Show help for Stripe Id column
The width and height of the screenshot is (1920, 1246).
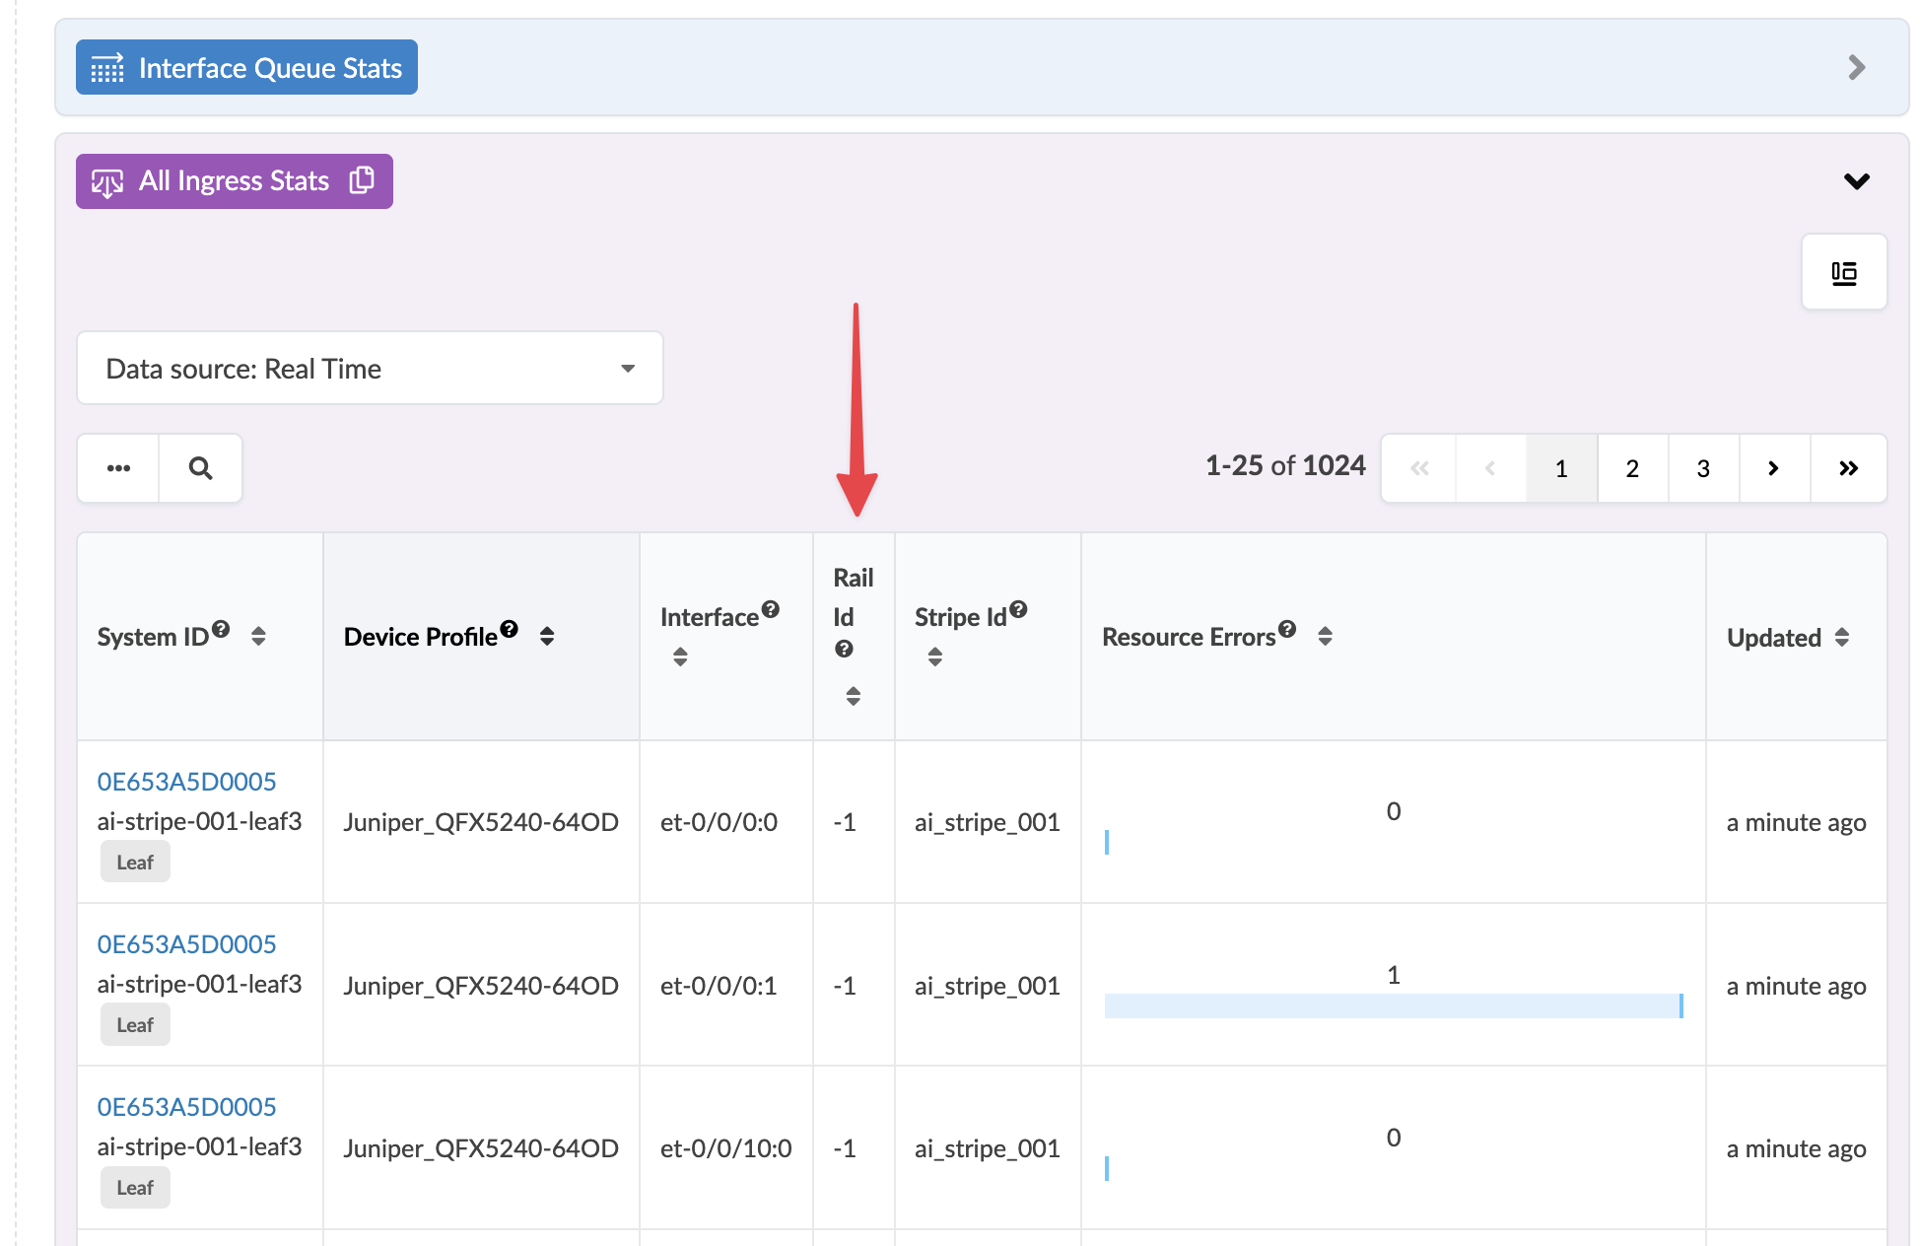[x=1018, y=609]
